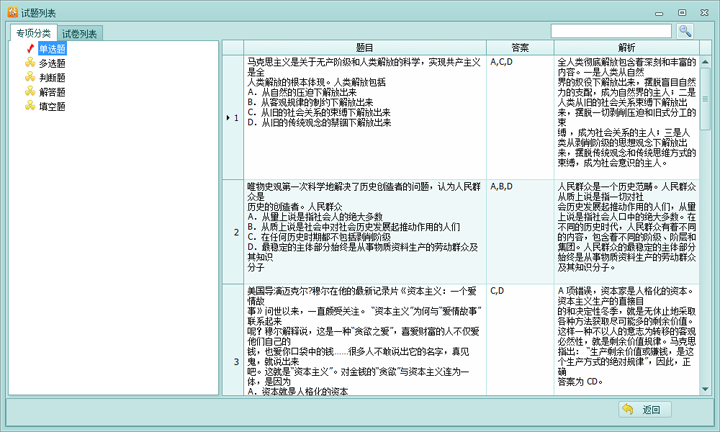Open the 专项分类 tab
The height and width of the screenshot is (432, 720).
pos(34,34)
